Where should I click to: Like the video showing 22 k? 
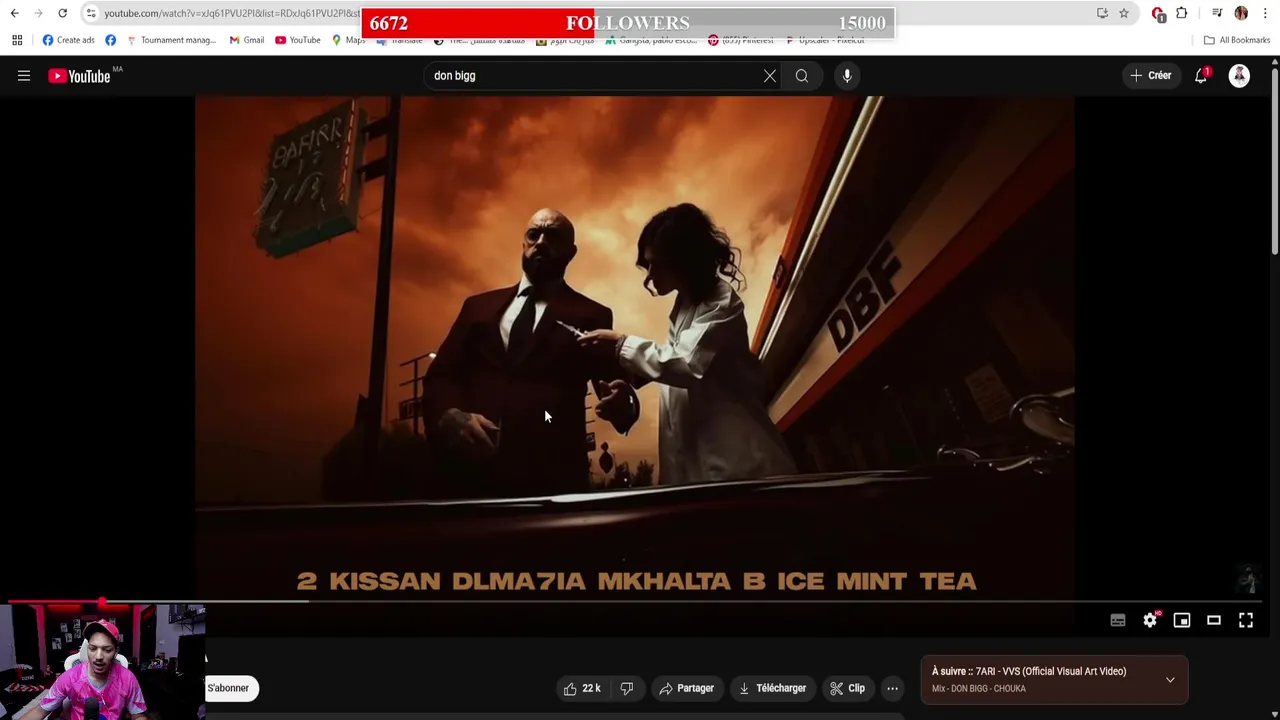582,688
